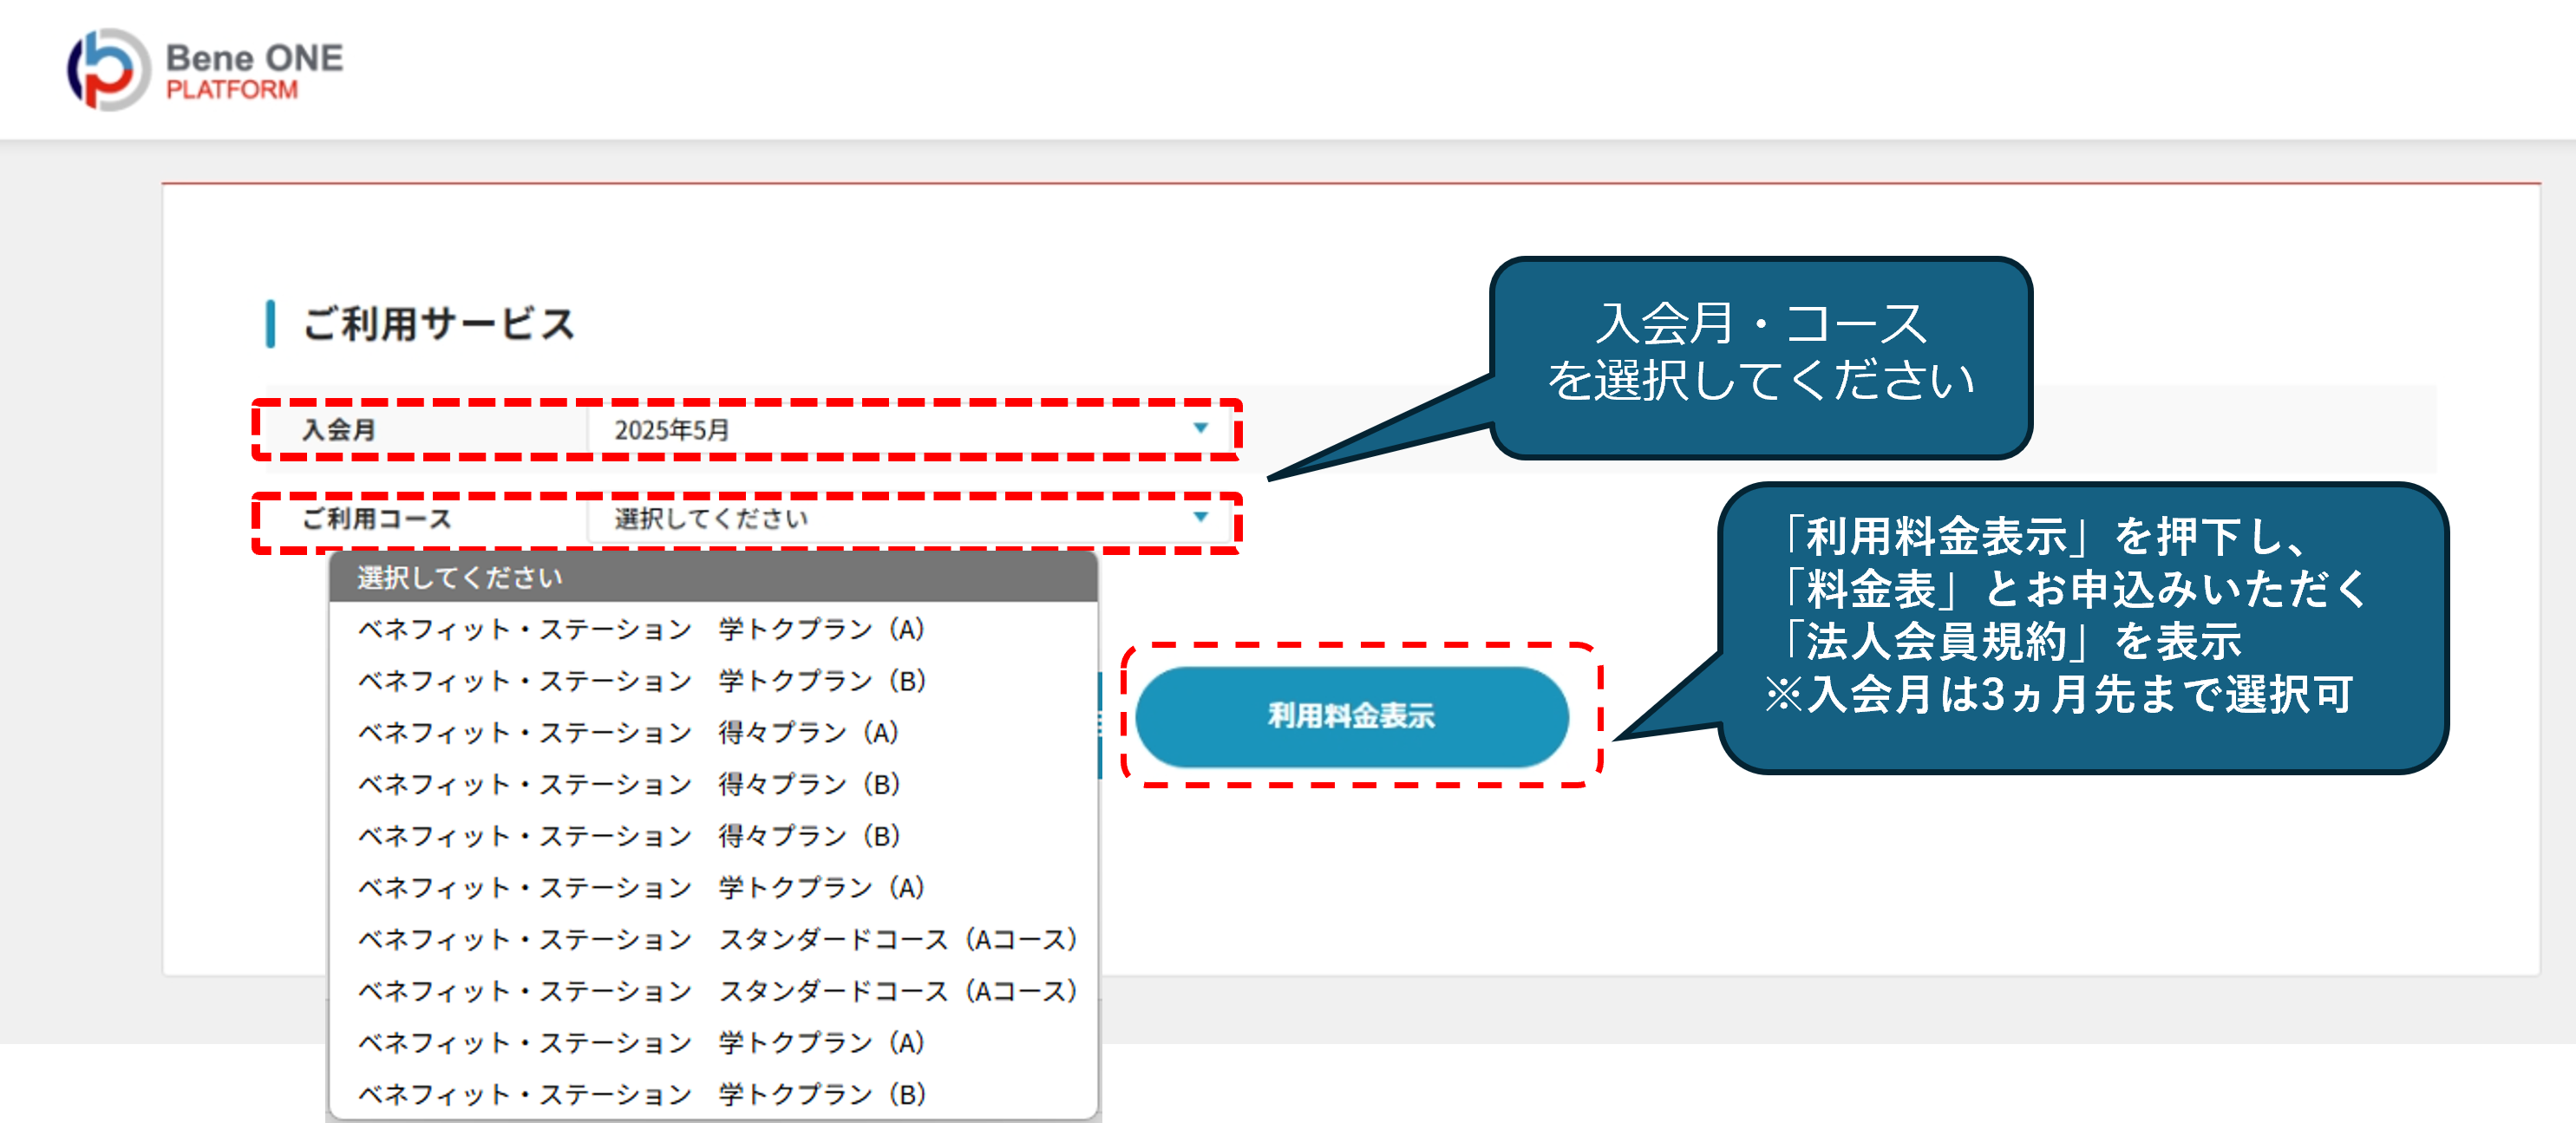Click the 利用料金表示 button

tap(1352, 716)
